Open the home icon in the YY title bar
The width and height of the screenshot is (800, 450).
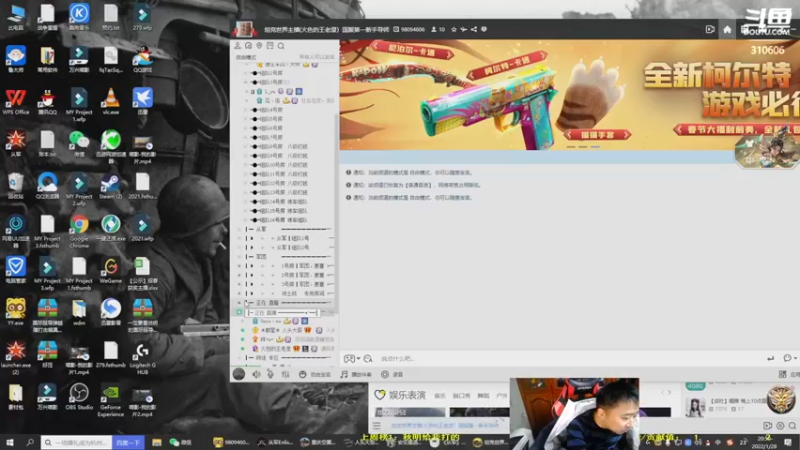point(727,30)
